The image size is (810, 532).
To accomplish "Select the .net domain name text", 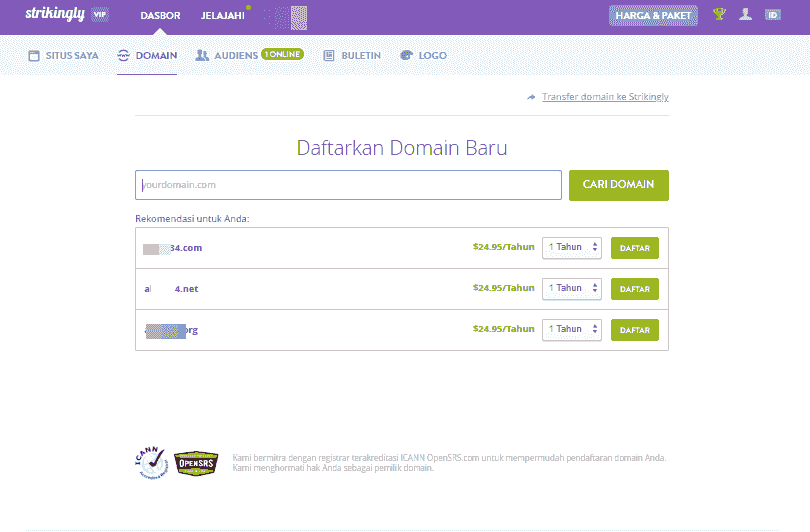I will click(x=171, y=289).
